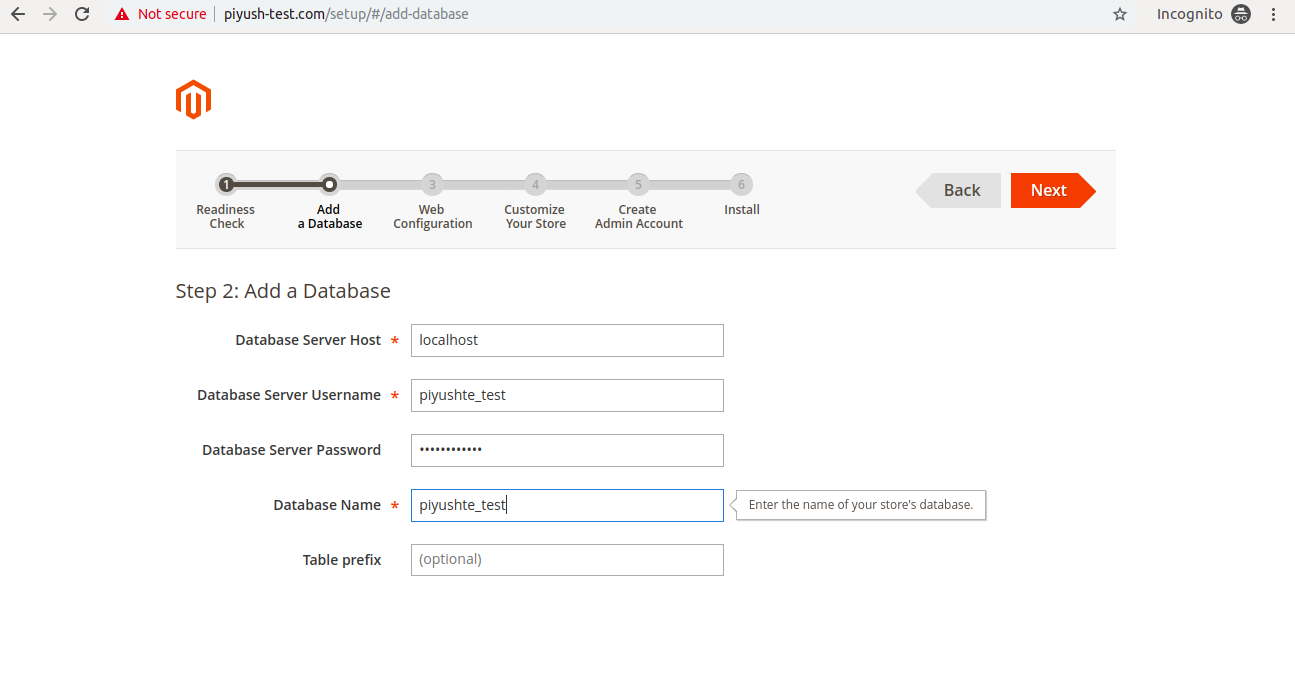
Task: Click the 'Table prefix' label
Action: click(342, 560)
